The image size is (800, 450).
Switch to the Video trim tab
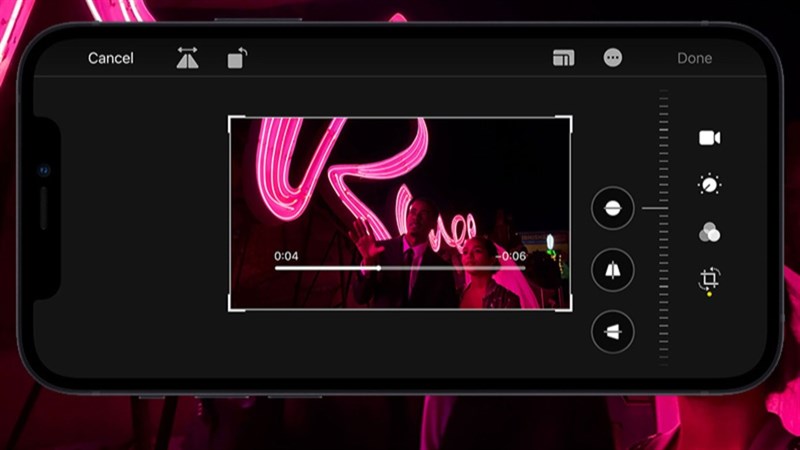pyautogui.click(x=710, y=138)
